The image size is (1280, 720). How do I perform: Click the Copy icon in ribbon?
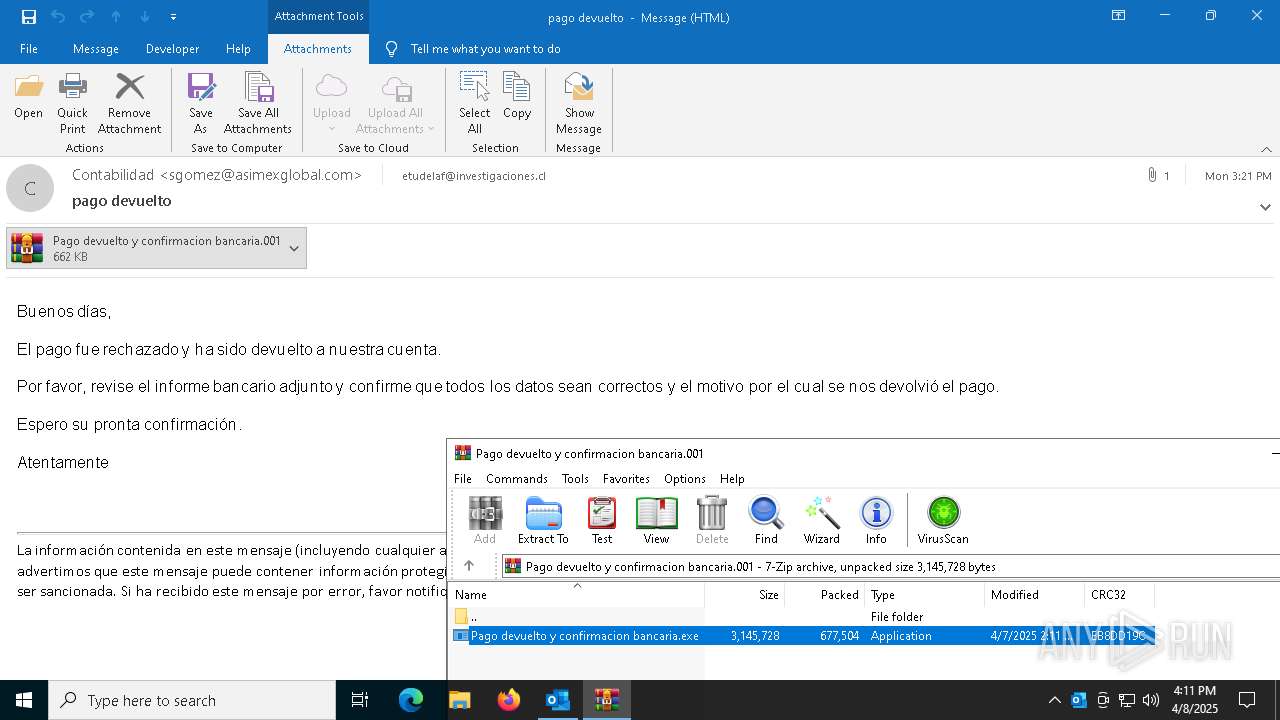pos(517,97)
